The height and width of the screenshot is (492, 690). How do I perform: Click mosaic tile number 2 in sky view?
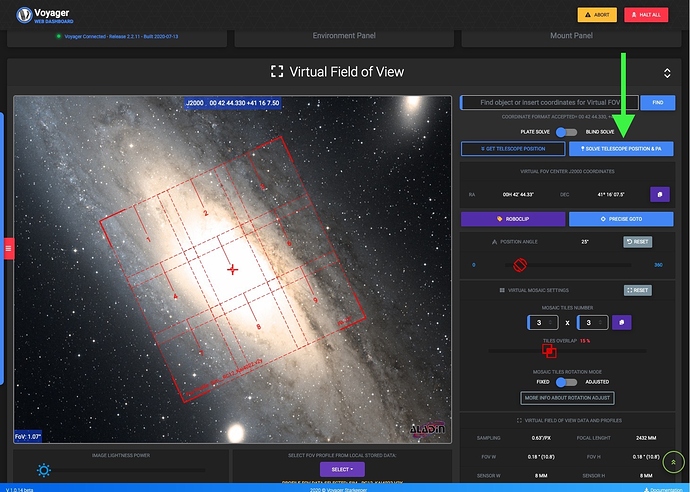(205, 213)
